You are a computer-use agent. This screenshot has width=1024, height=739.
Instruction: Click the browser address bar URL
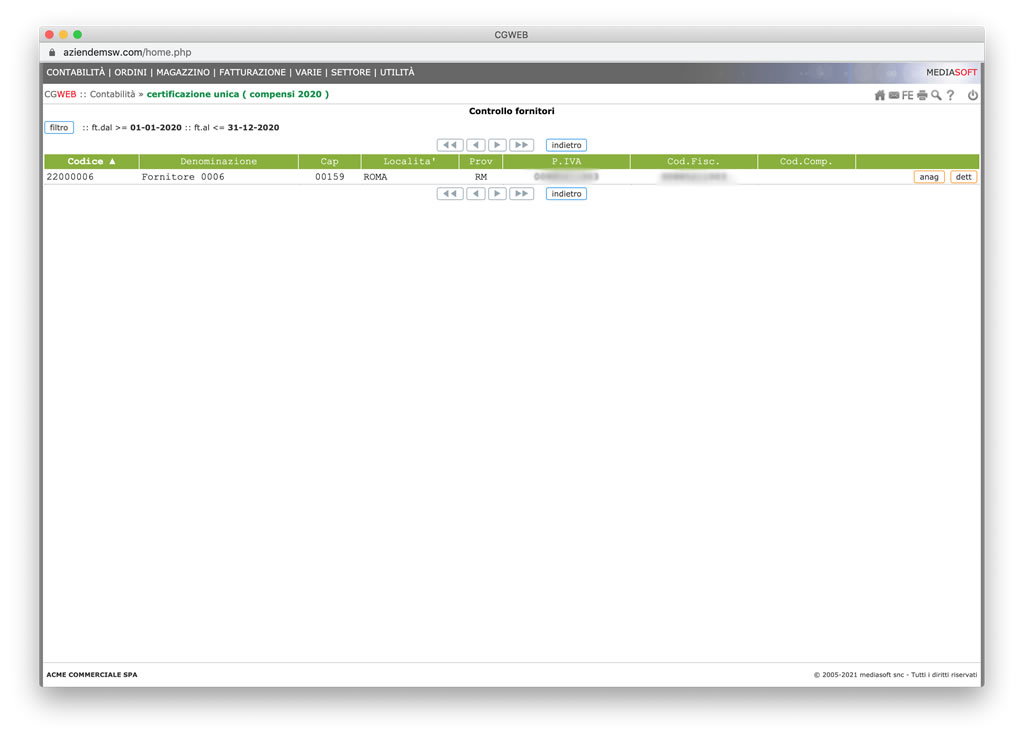pyautogui.click(x=127, y=52)
